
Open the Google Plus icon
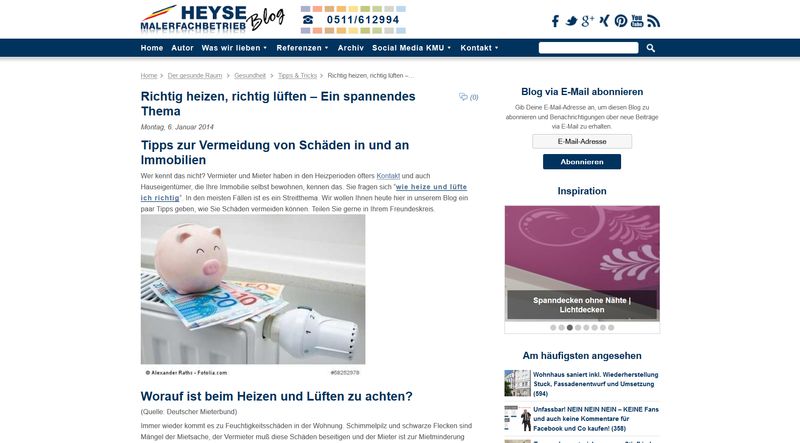click(588, 21)
